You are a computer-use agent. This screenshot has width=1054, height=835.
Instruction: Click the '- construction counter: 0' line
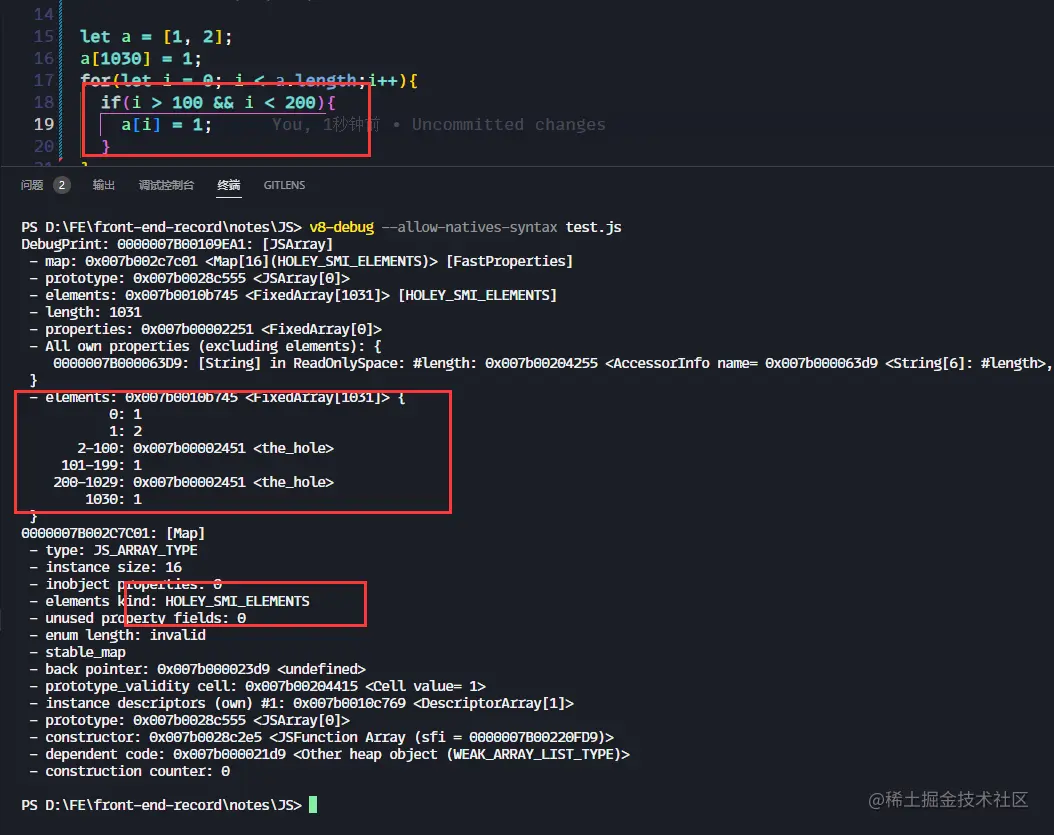pos(130,771)
